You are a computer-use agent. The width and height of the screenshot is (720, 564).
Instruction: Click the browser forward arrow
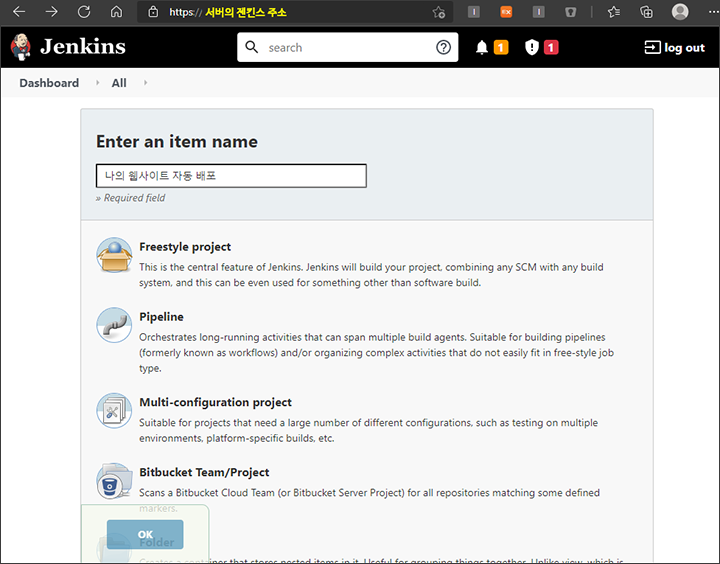51,11
